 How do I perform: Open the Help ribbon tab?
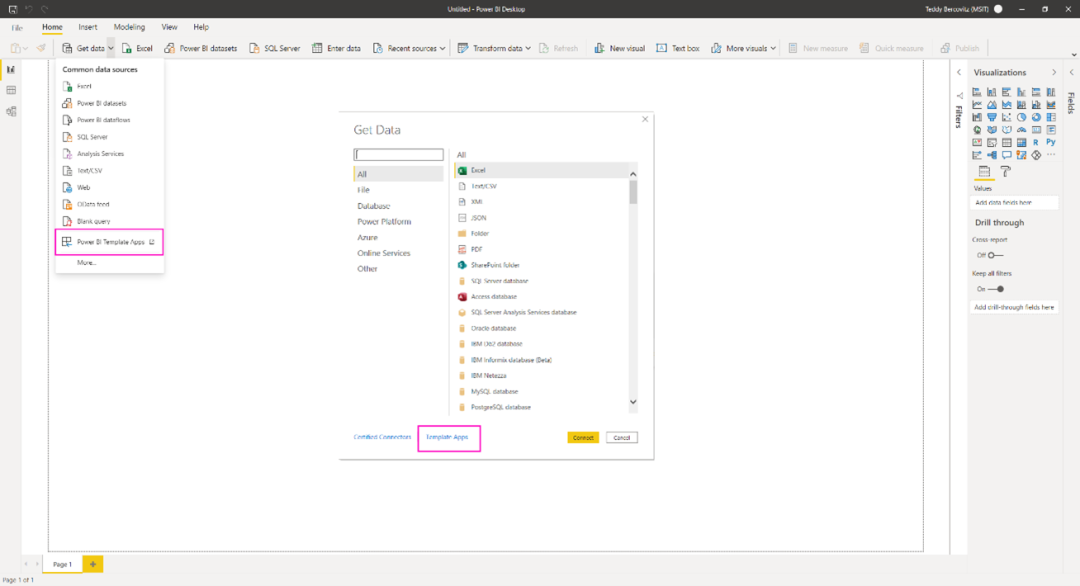201,27
